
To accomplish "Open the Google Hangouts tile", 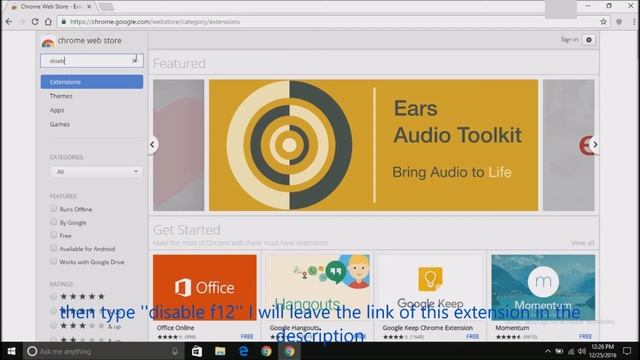I will coord(318,298).
